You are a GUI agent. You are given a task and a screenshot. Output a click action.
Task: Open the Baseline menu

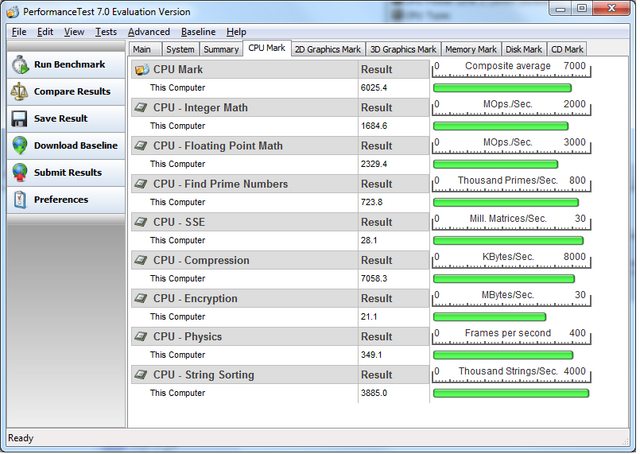198,32
